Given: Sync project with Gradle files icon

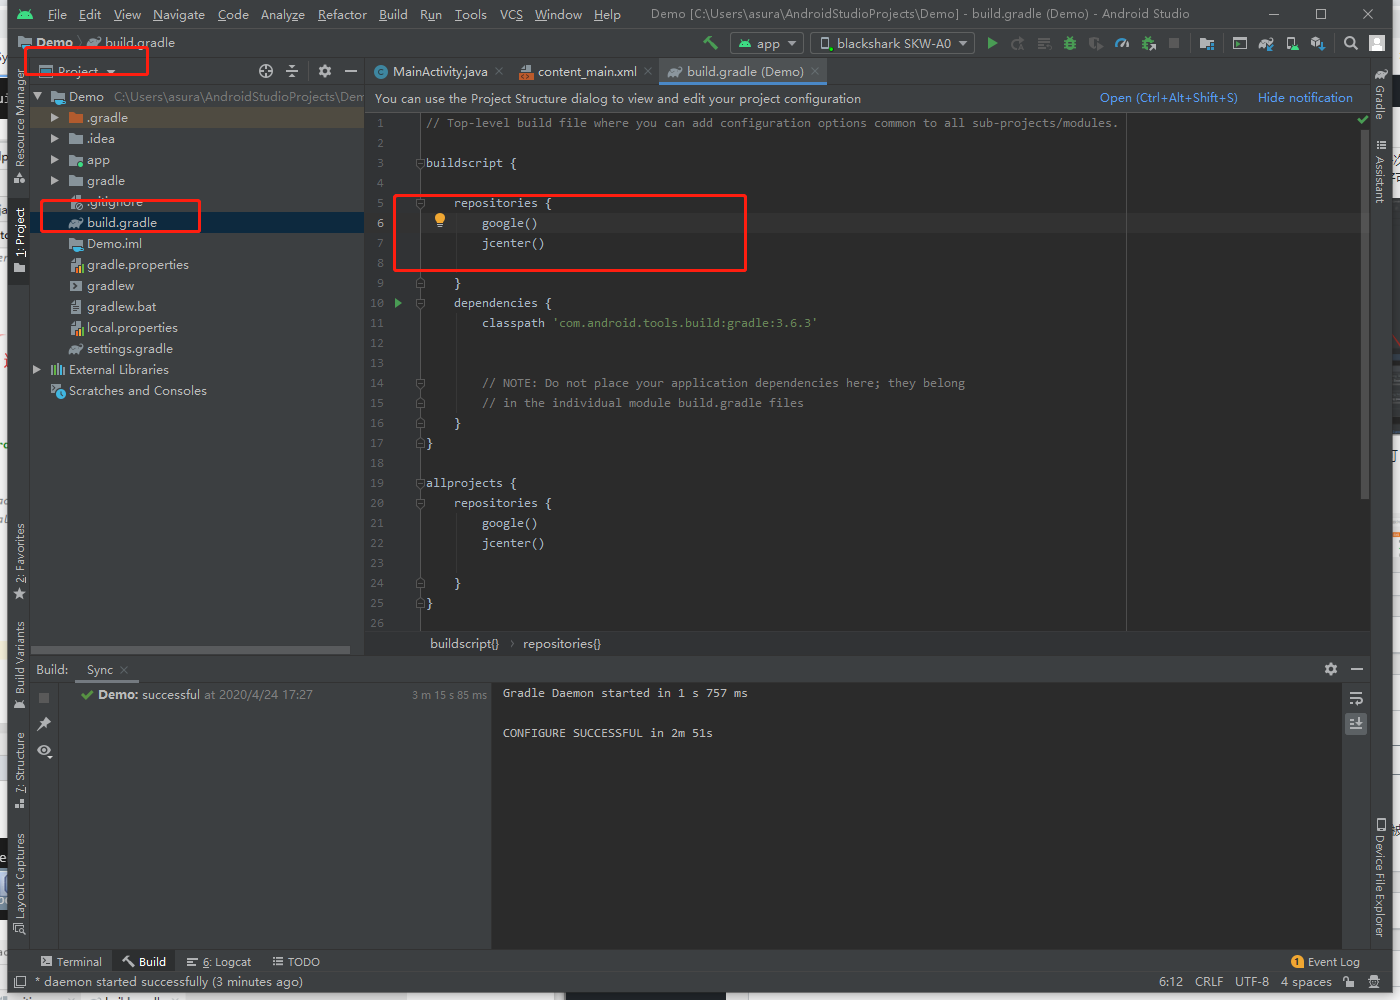Looking at the screenshot, I should pos(1266,43).
